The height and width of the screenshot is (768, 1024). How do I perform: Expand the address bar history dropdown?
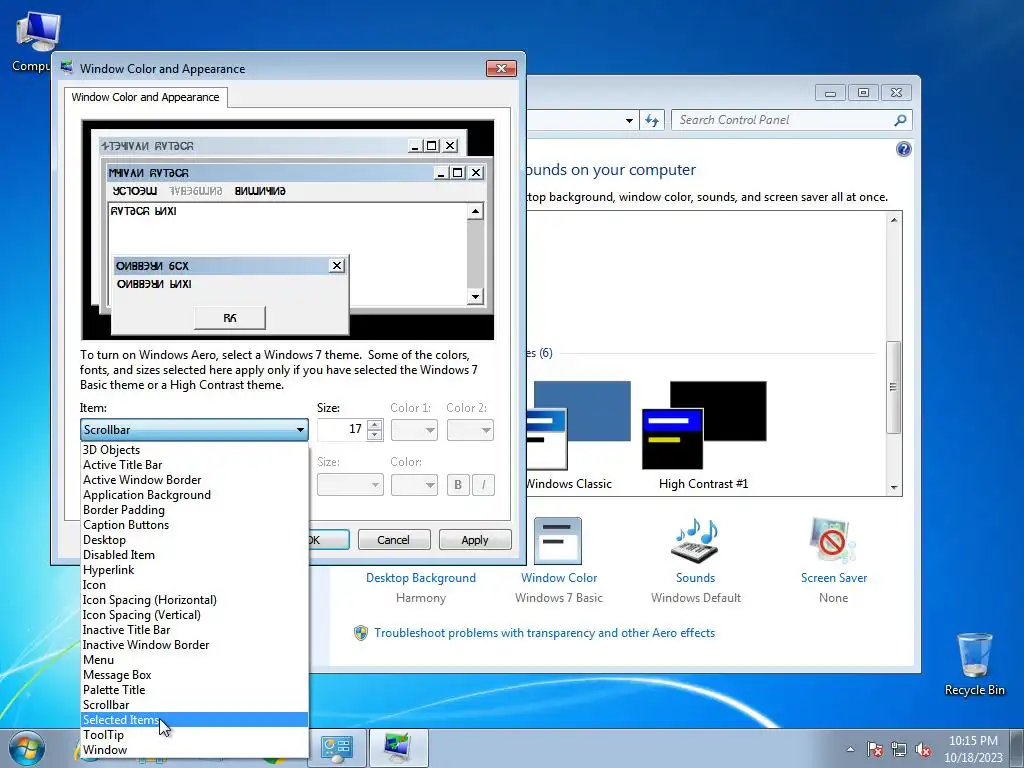pos(629,120)
